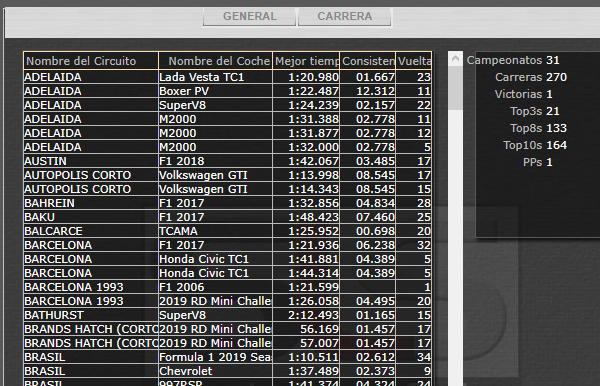The width and height of the screenshot is (600, 386).
Task: Click the PPs 1 statistic
Action: point(538,162)
